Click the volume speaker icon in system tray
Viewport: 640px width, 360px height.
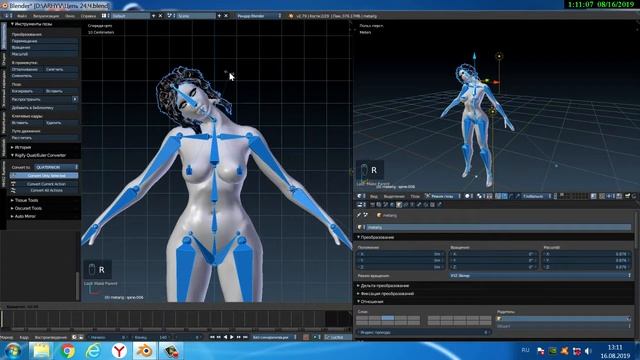click(588, 351)
